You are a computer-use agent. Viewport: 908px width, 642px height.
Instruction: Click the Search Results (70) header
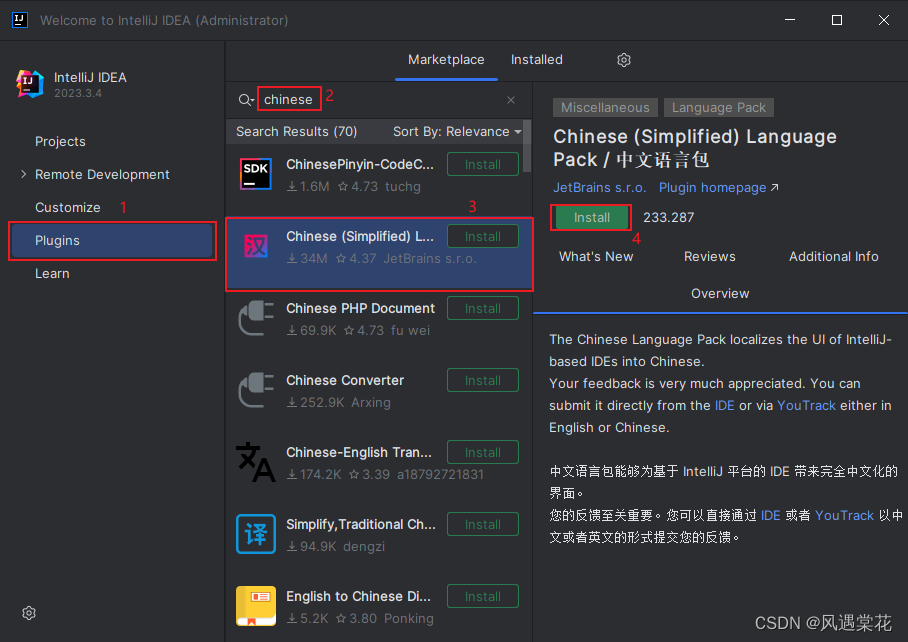click(296, 131)
